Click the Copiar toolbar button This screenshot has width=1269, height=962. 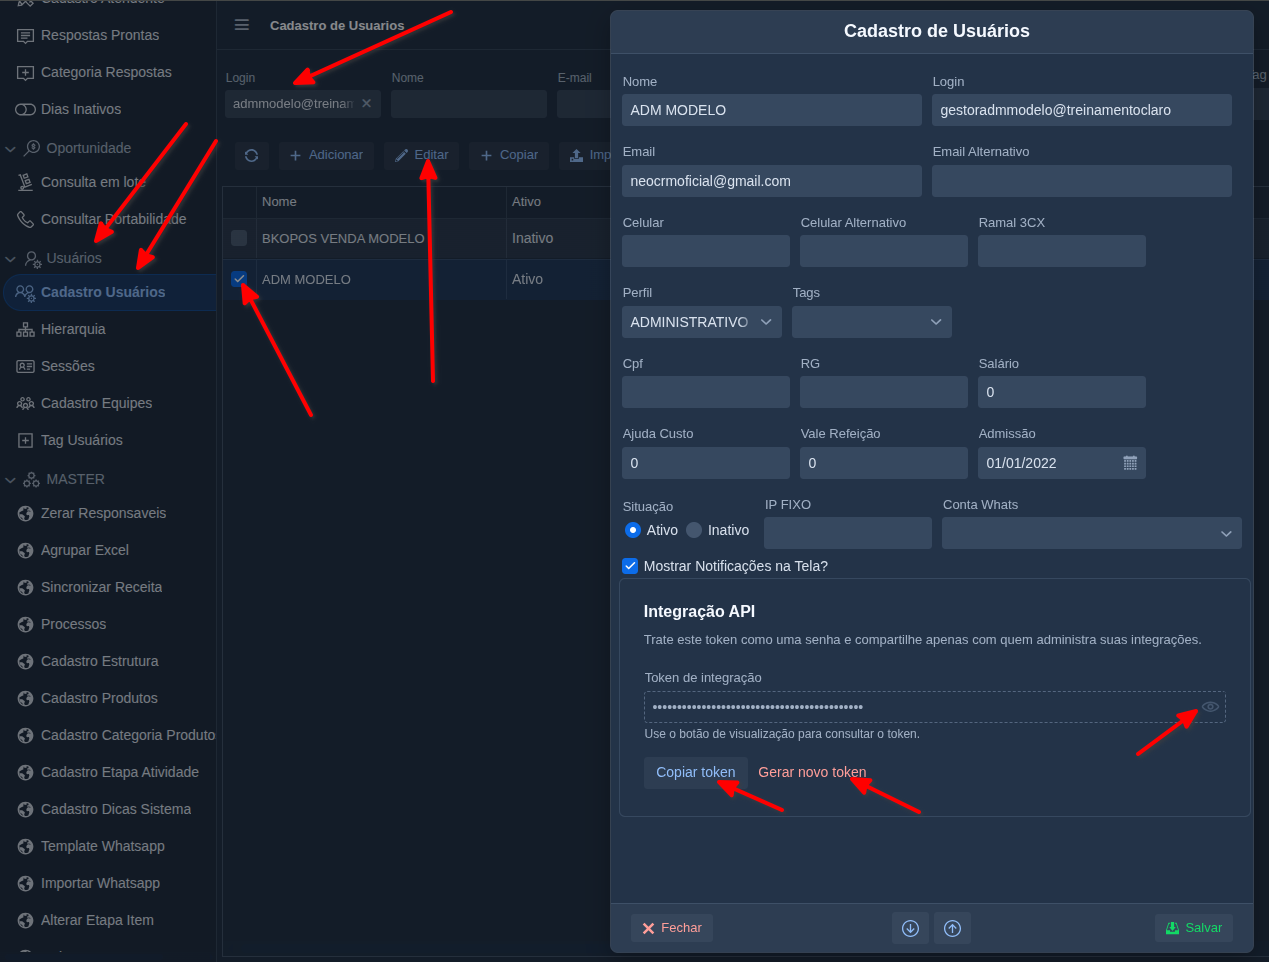pos(509,155)
